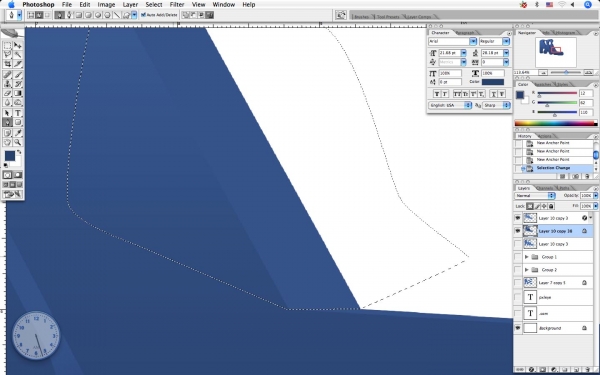This screenshot has width=600, height=375.
Task: Open font family dropdown showing Arial
Action: pos(473,41)
